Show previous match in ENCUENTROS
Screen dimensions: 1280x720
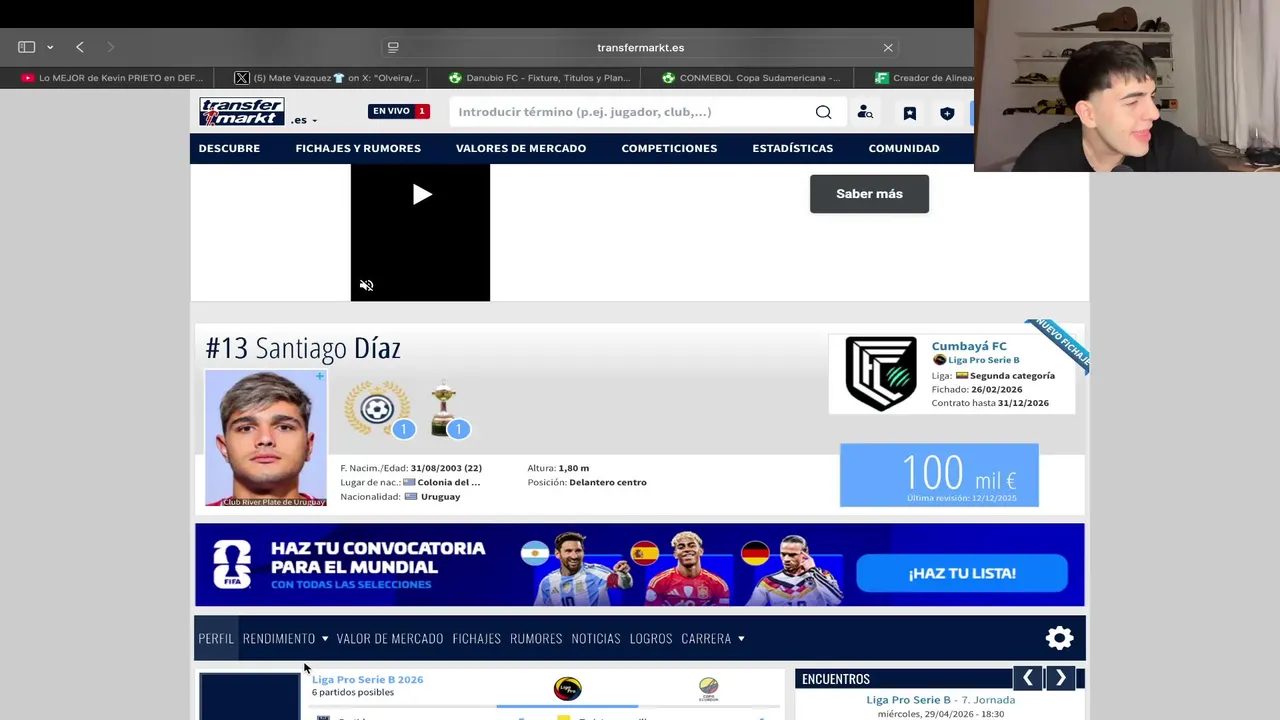tap(1027, 678)
